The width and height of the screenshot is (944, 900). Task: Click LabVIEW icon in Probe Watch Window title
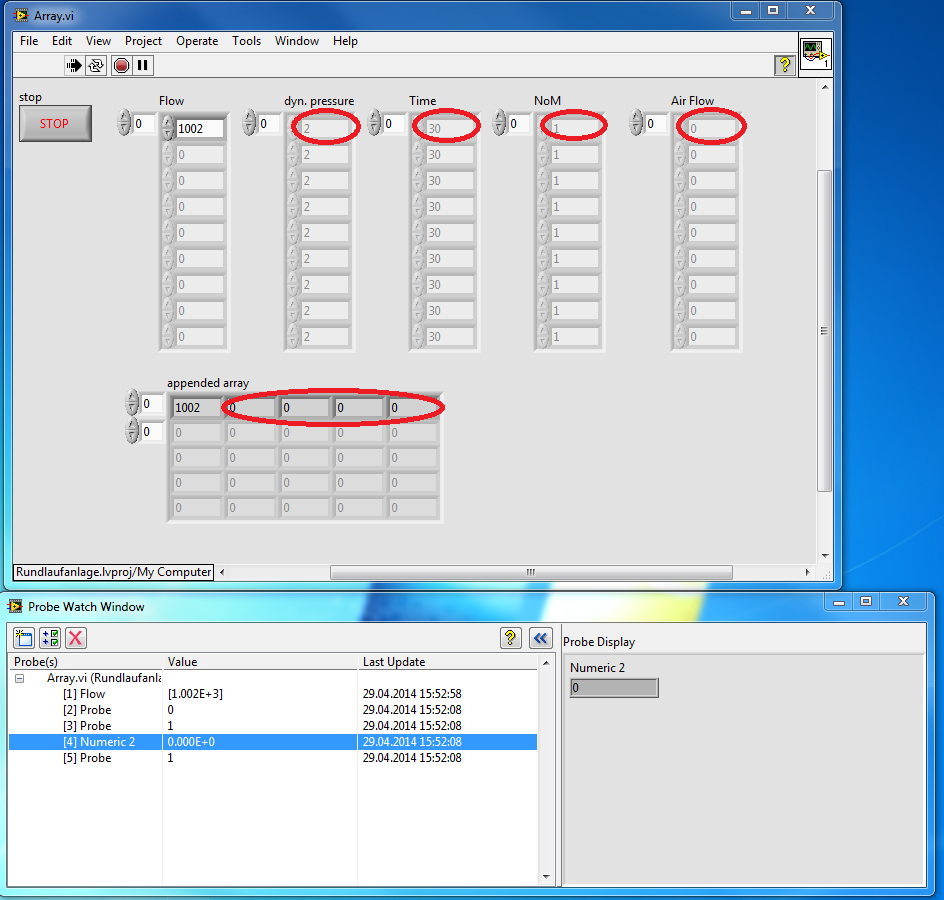(15, 606)
